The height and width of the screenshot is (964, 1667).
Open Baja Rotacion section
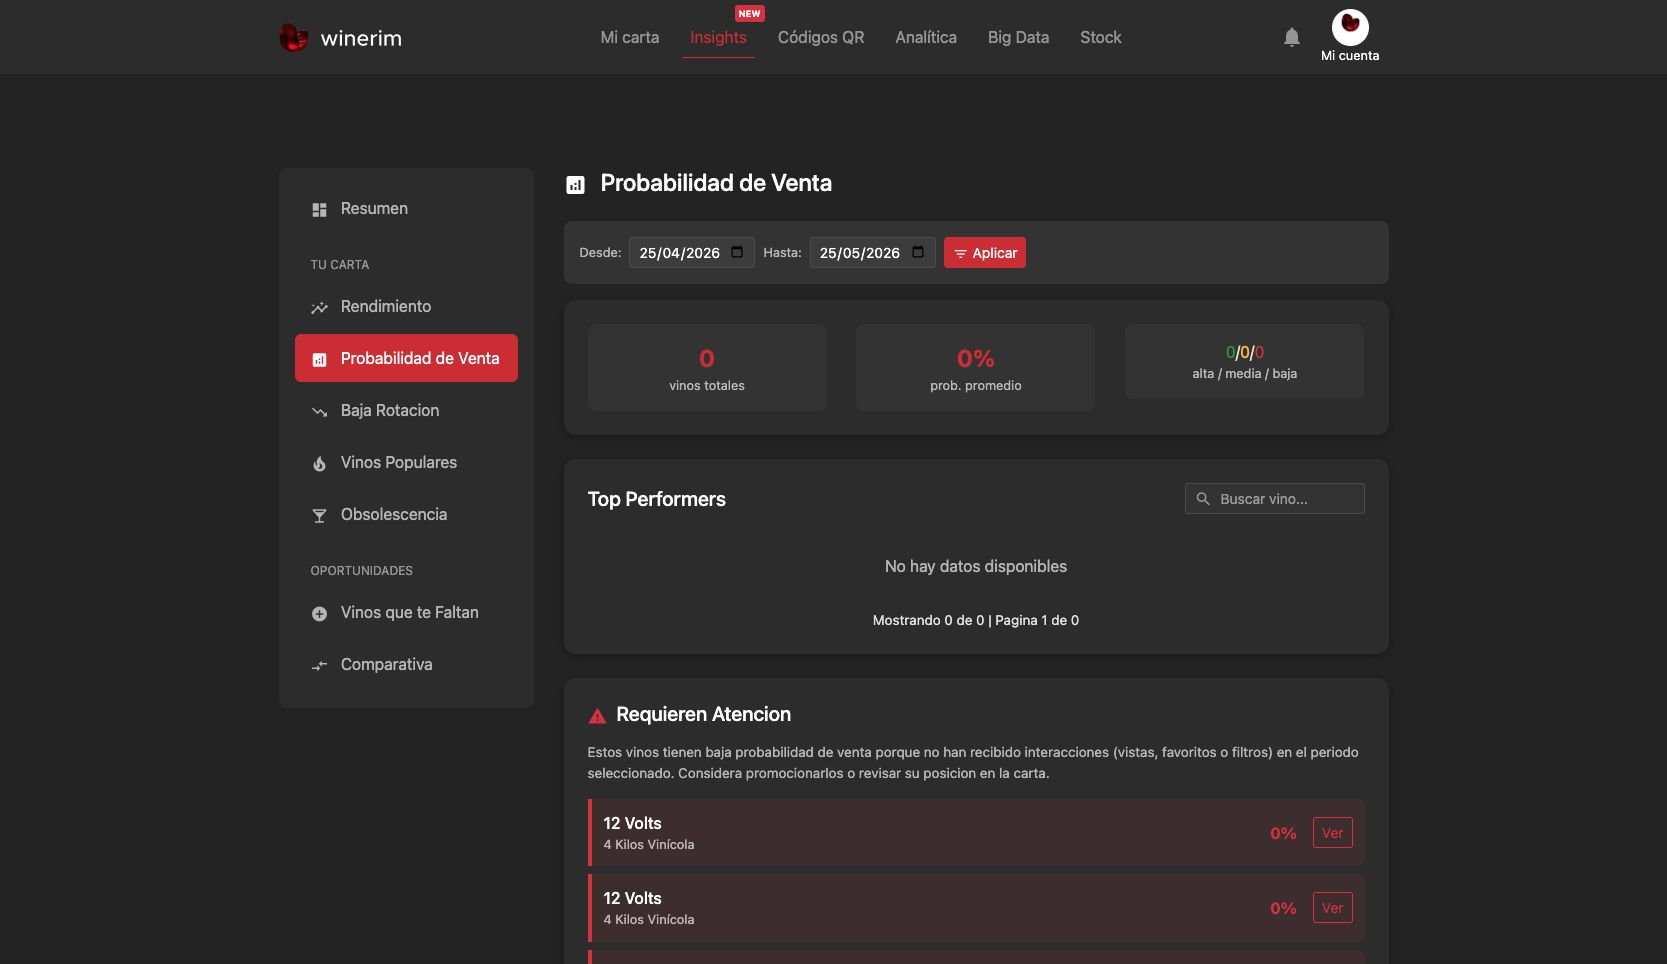406,410
